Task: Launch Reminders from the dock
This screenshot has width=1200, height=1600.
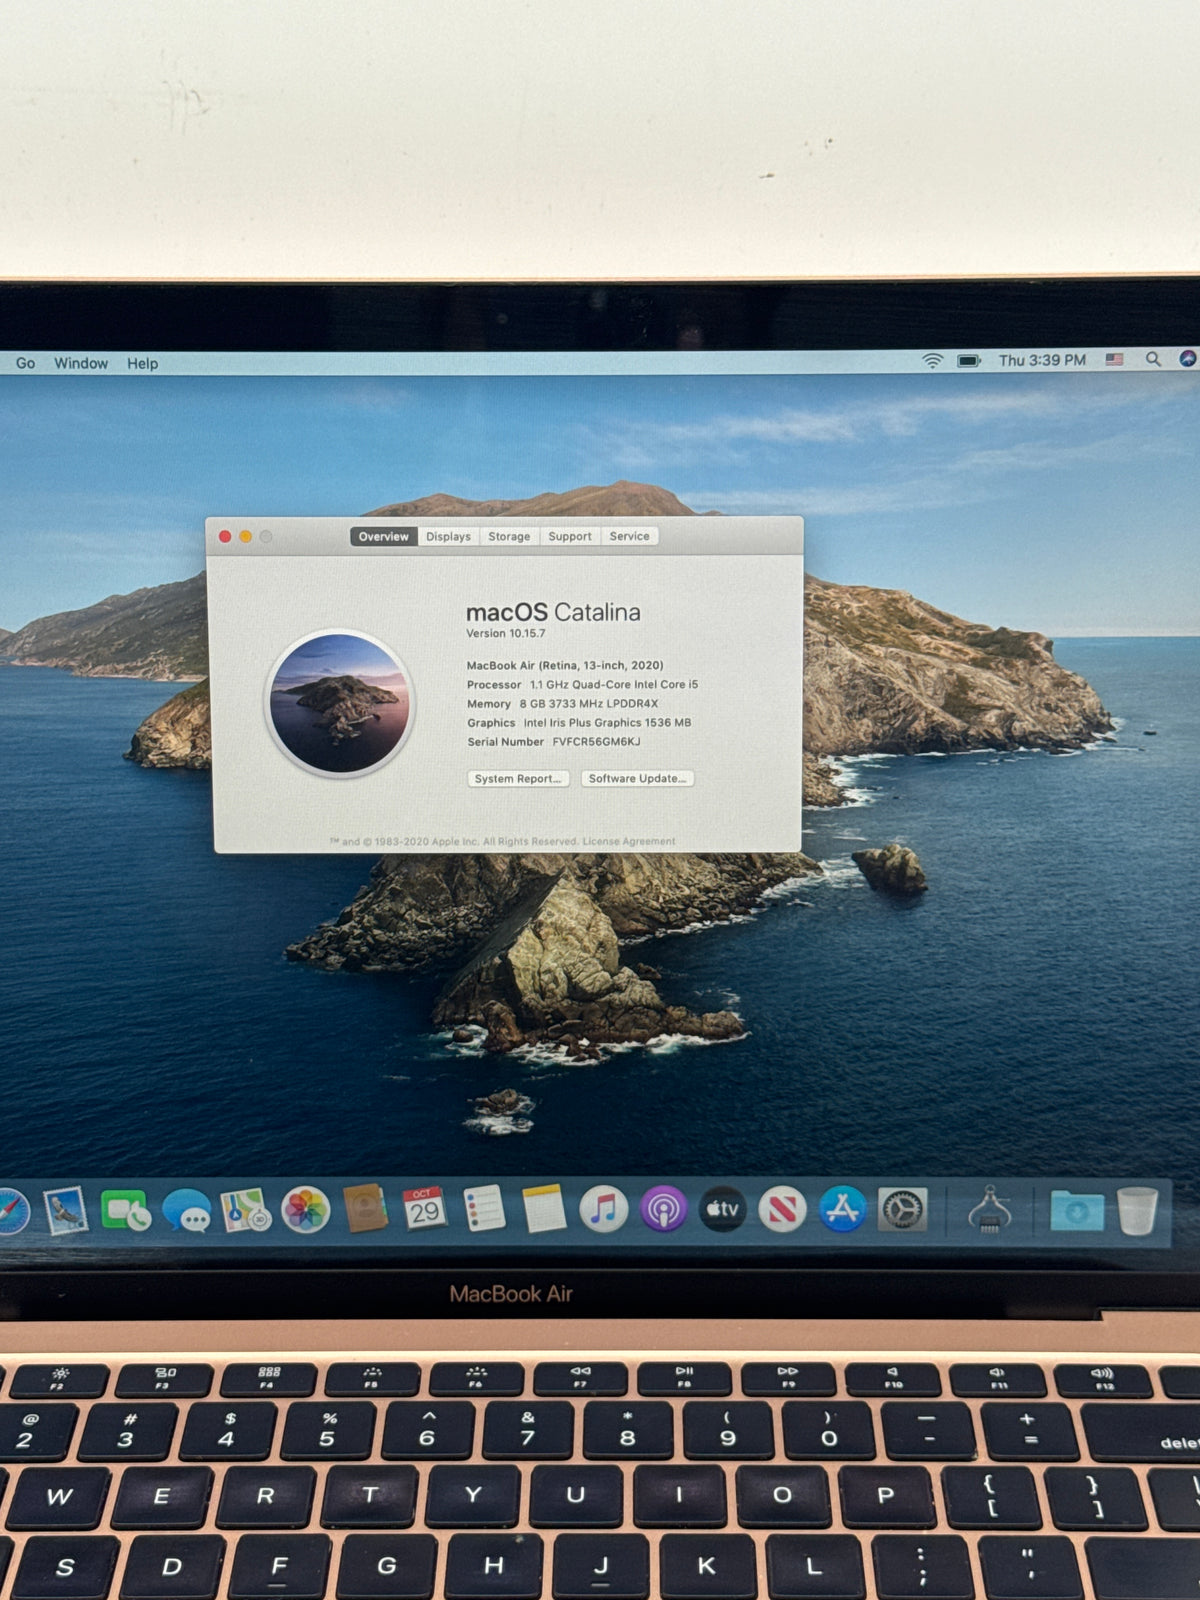Action: (485, 1209)
